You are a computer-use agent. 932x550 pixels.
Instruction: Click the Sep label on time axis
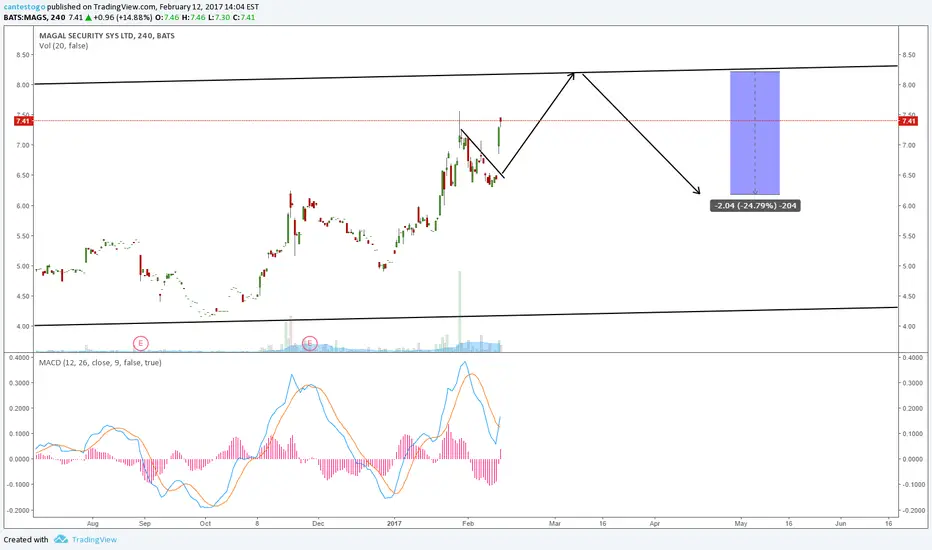click(144, 524)
